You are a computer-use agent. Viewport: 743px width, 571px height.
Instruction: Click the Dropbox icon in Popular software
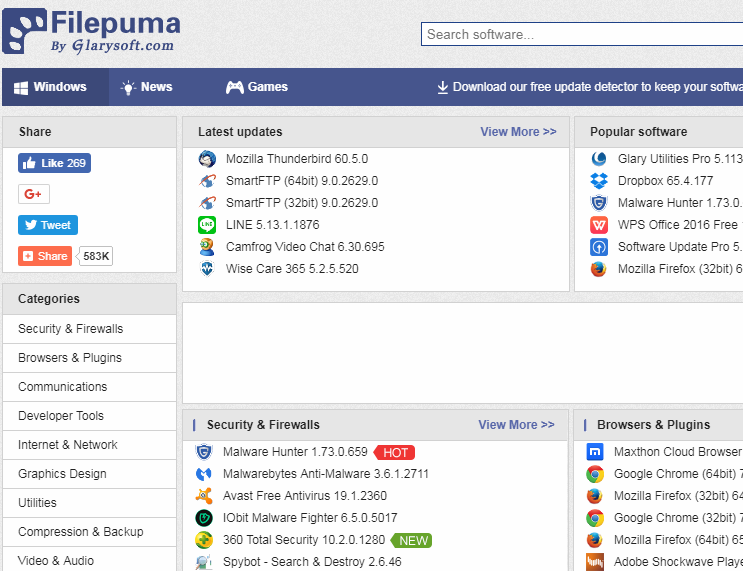(599, 181)
